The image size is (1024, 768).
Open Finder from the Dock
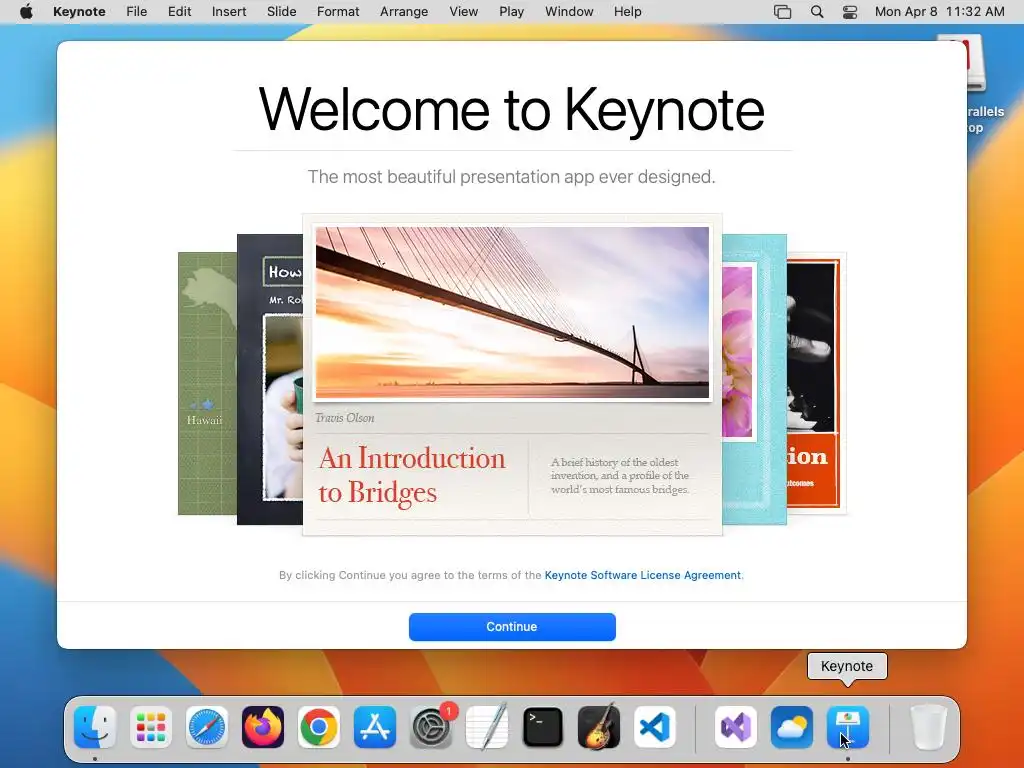95,727
